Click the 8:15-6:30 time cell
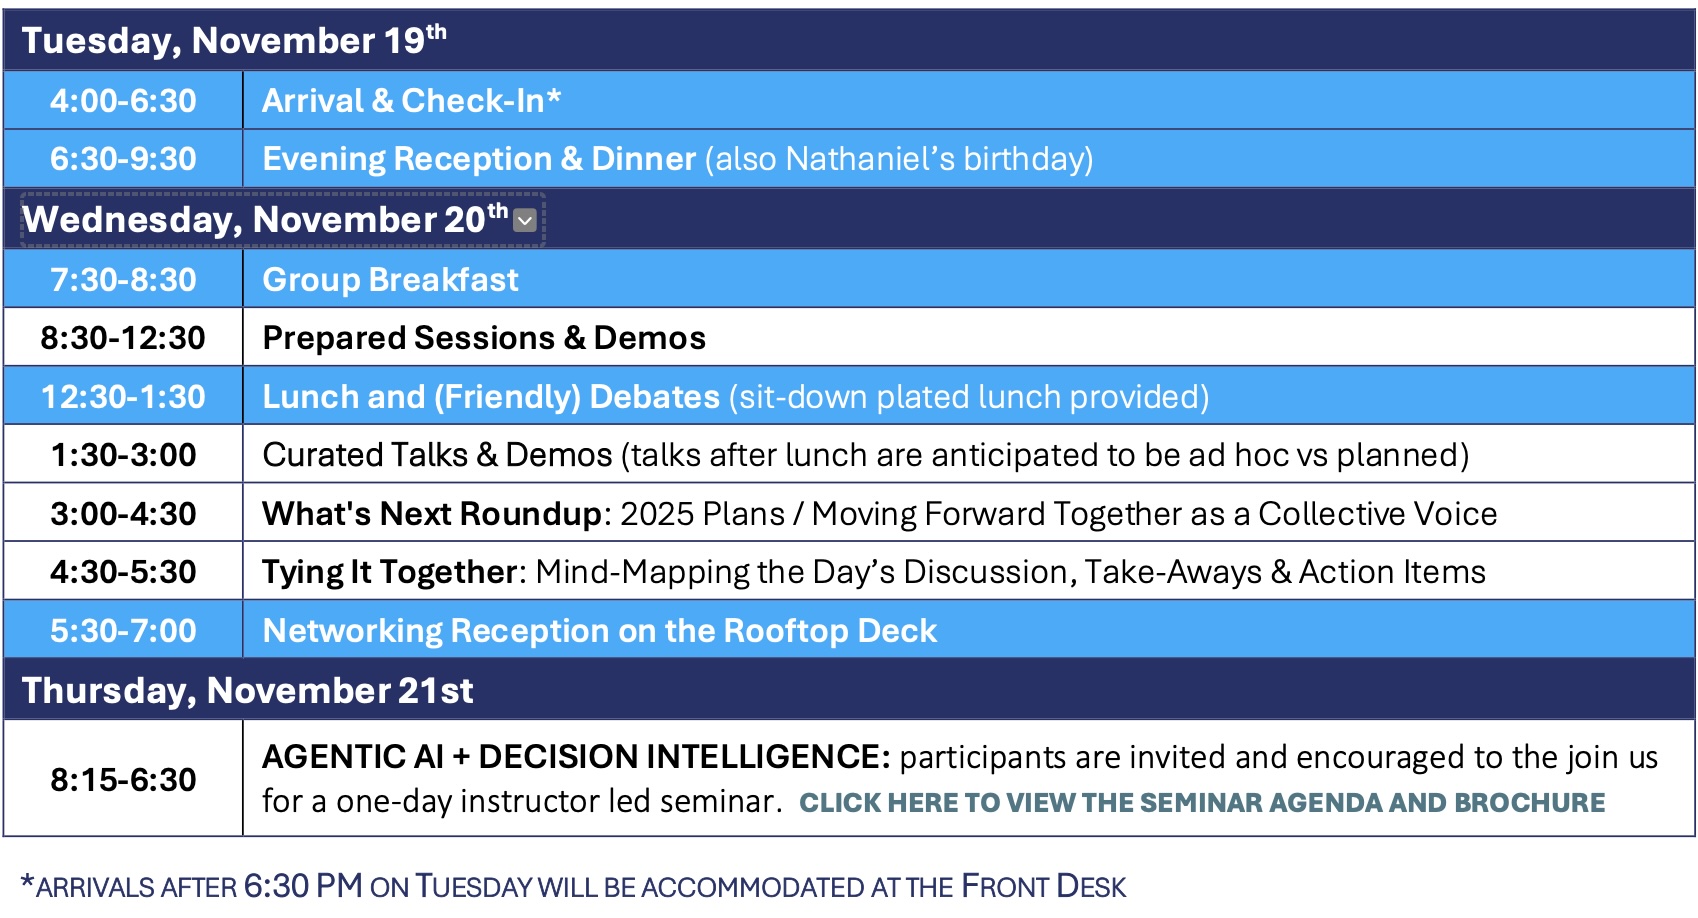1698x918 pixels. tap(123, 780)
